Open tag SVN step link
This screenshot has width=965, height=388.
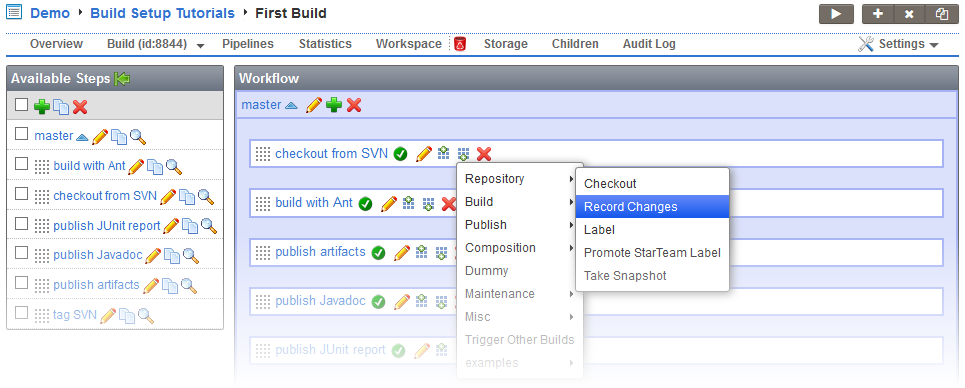point(74,315)
